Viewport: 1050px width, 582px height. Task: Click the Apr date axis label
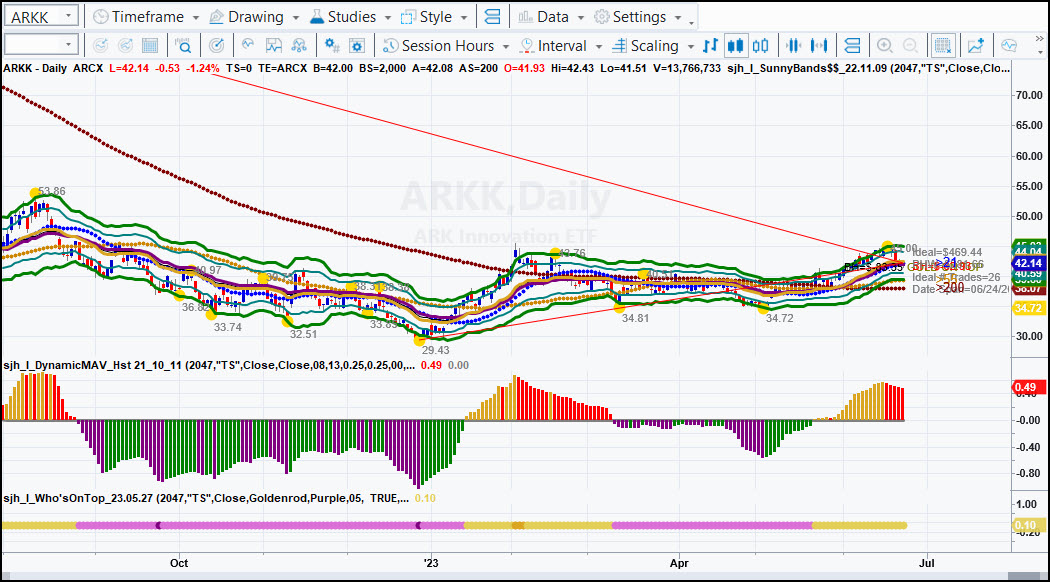pos(679,563)
